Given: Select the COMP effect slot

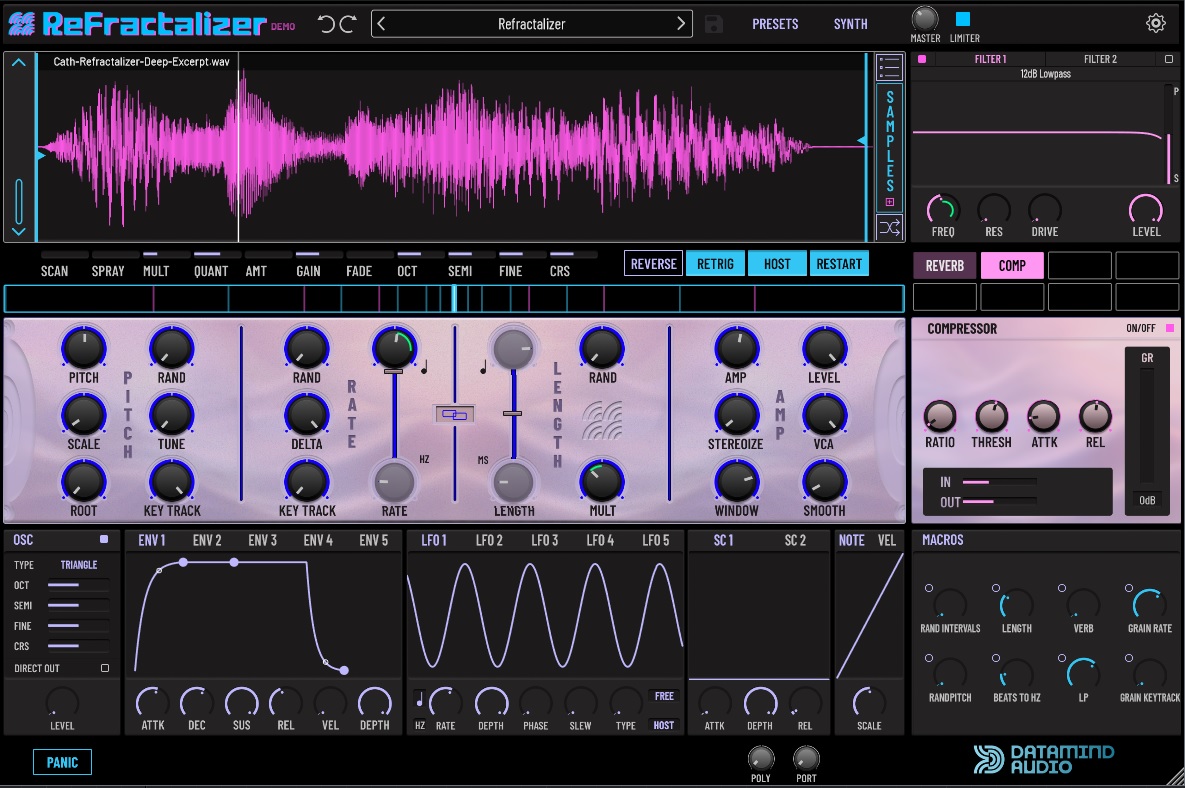Looking at the screenshot, I should pyautogui.click(x=1012, y=266).
